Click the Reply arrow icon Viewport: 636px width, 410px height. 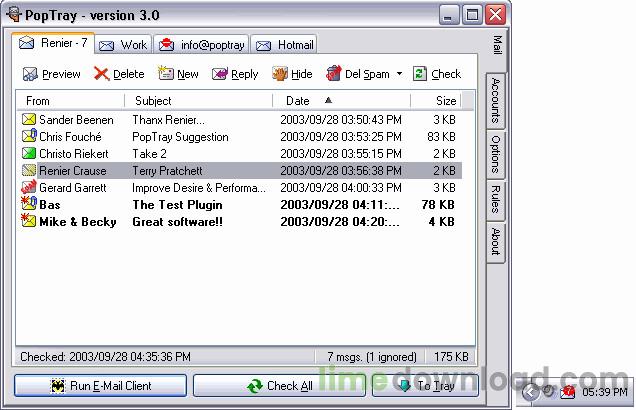point(219,74)
